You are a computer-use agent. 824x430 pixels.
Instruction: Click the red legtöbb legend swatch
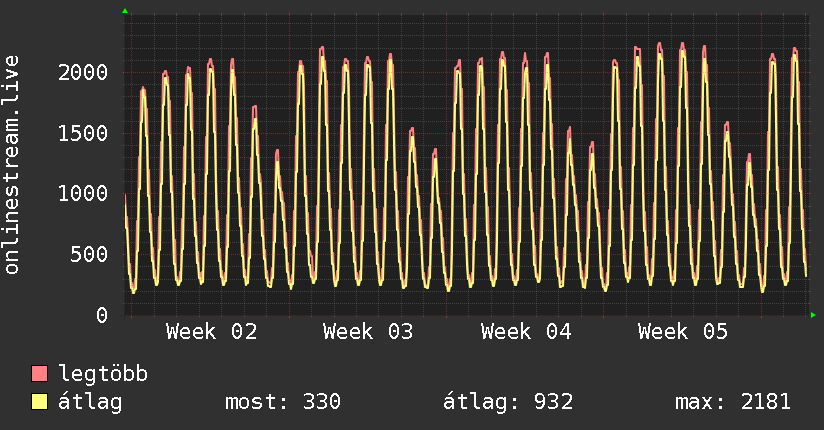40,374
